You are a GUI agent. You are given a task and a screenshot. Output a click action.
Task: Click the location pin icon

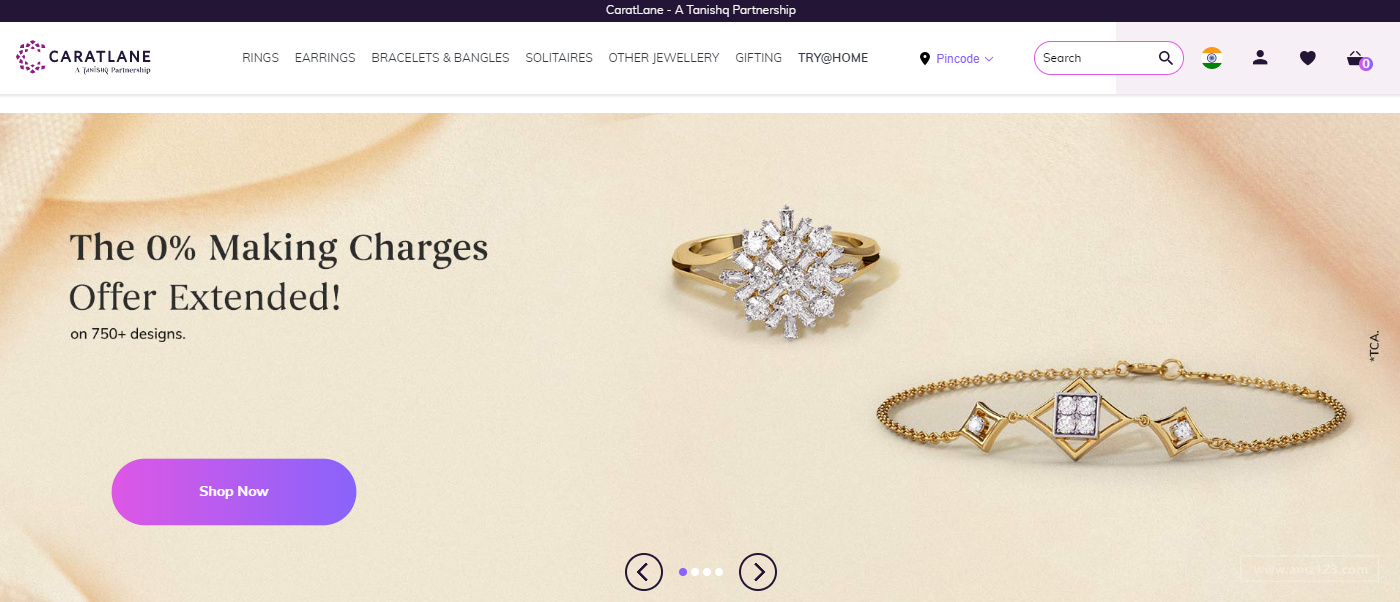point(925,59)
